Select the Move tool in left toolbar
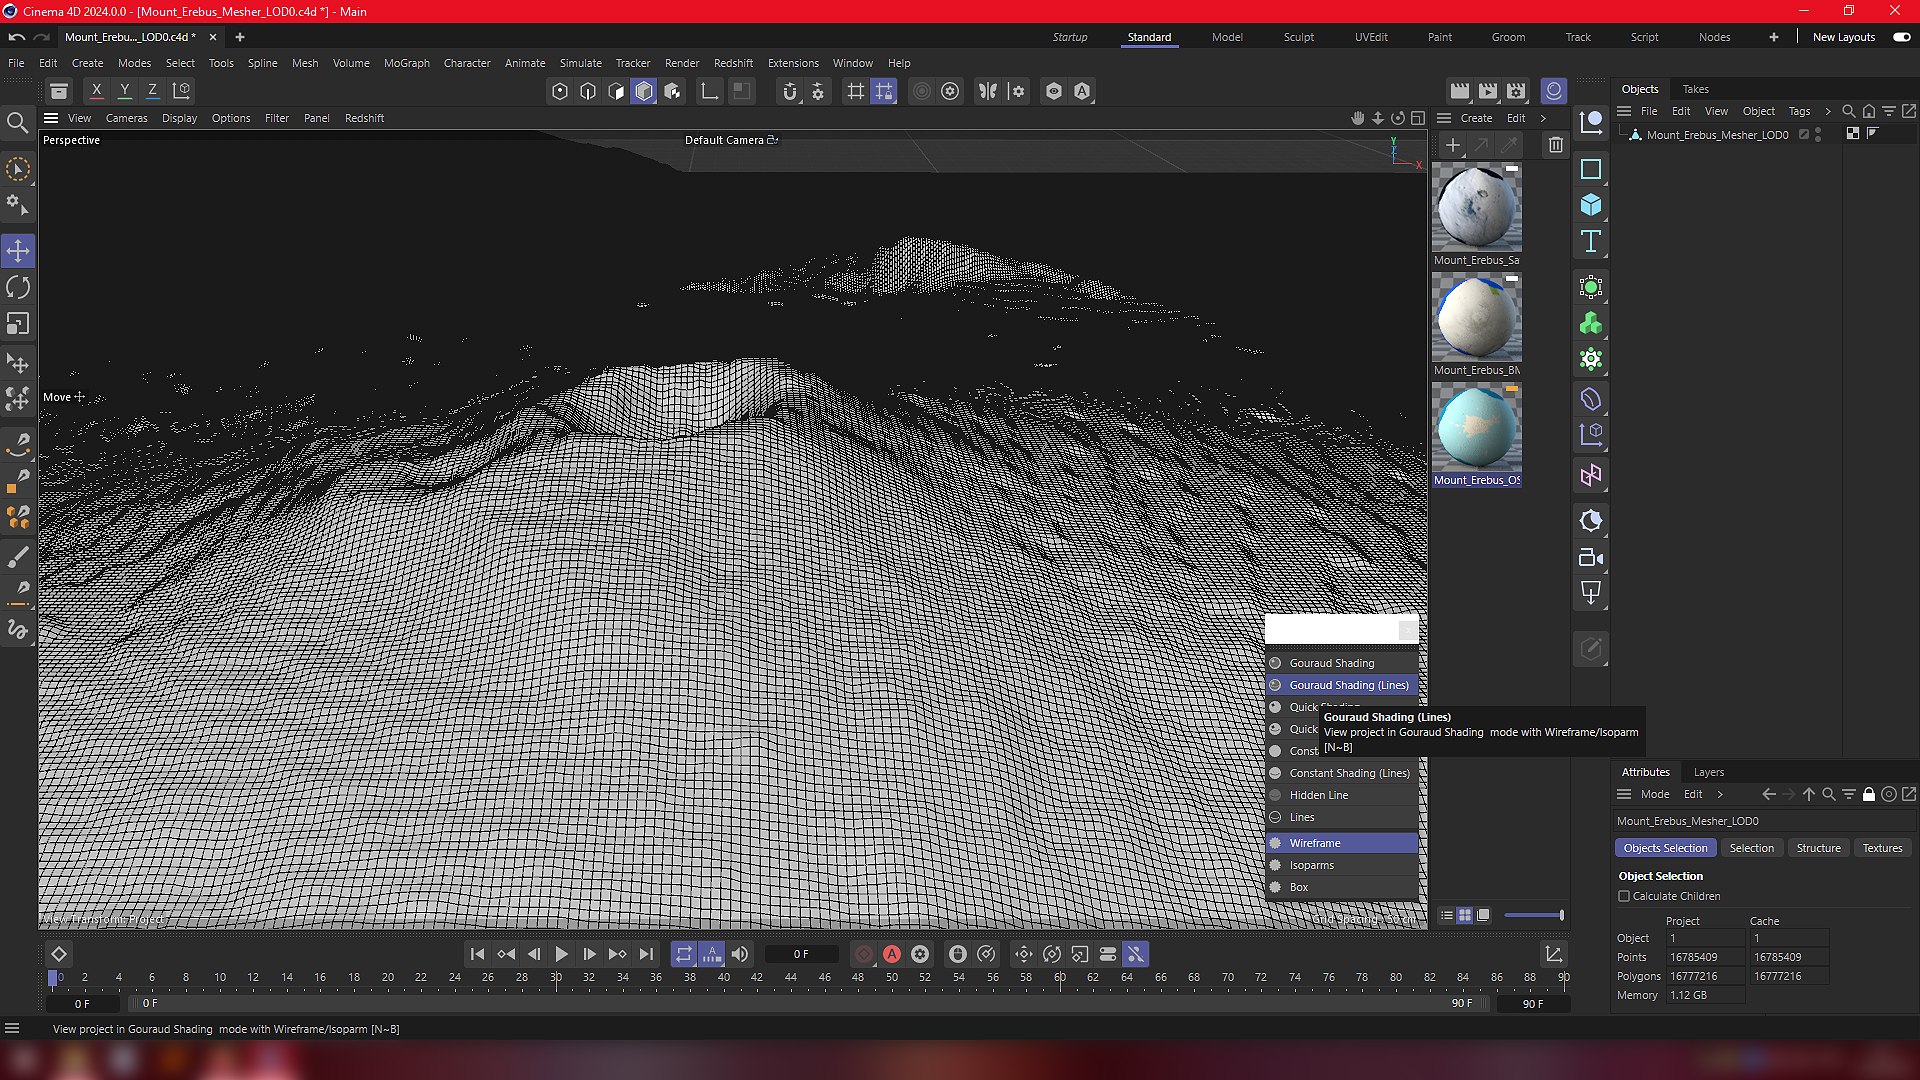1920x1080 pixels. tap(18, 251)
